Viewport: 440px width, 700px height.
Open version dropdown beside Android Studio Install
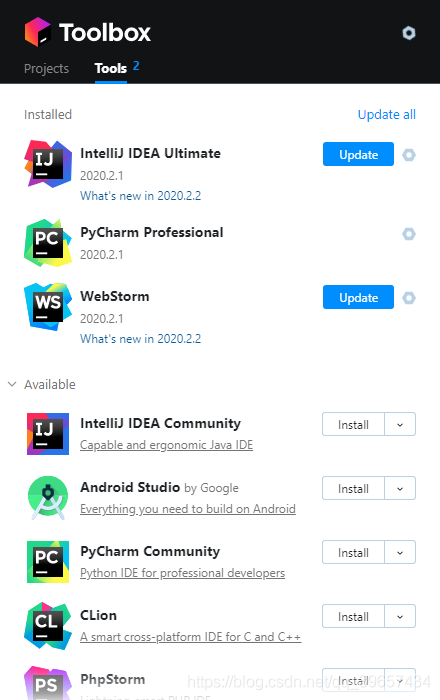pos(400,488)
